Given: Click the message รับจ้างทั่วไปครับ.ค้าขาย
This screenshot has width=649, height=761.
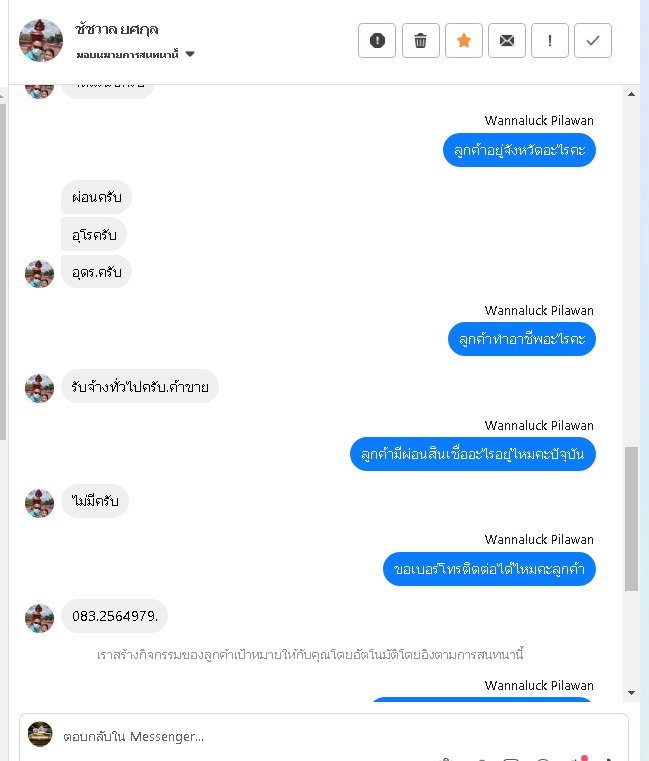Looking at the screenshot, I should coord(140,386).
